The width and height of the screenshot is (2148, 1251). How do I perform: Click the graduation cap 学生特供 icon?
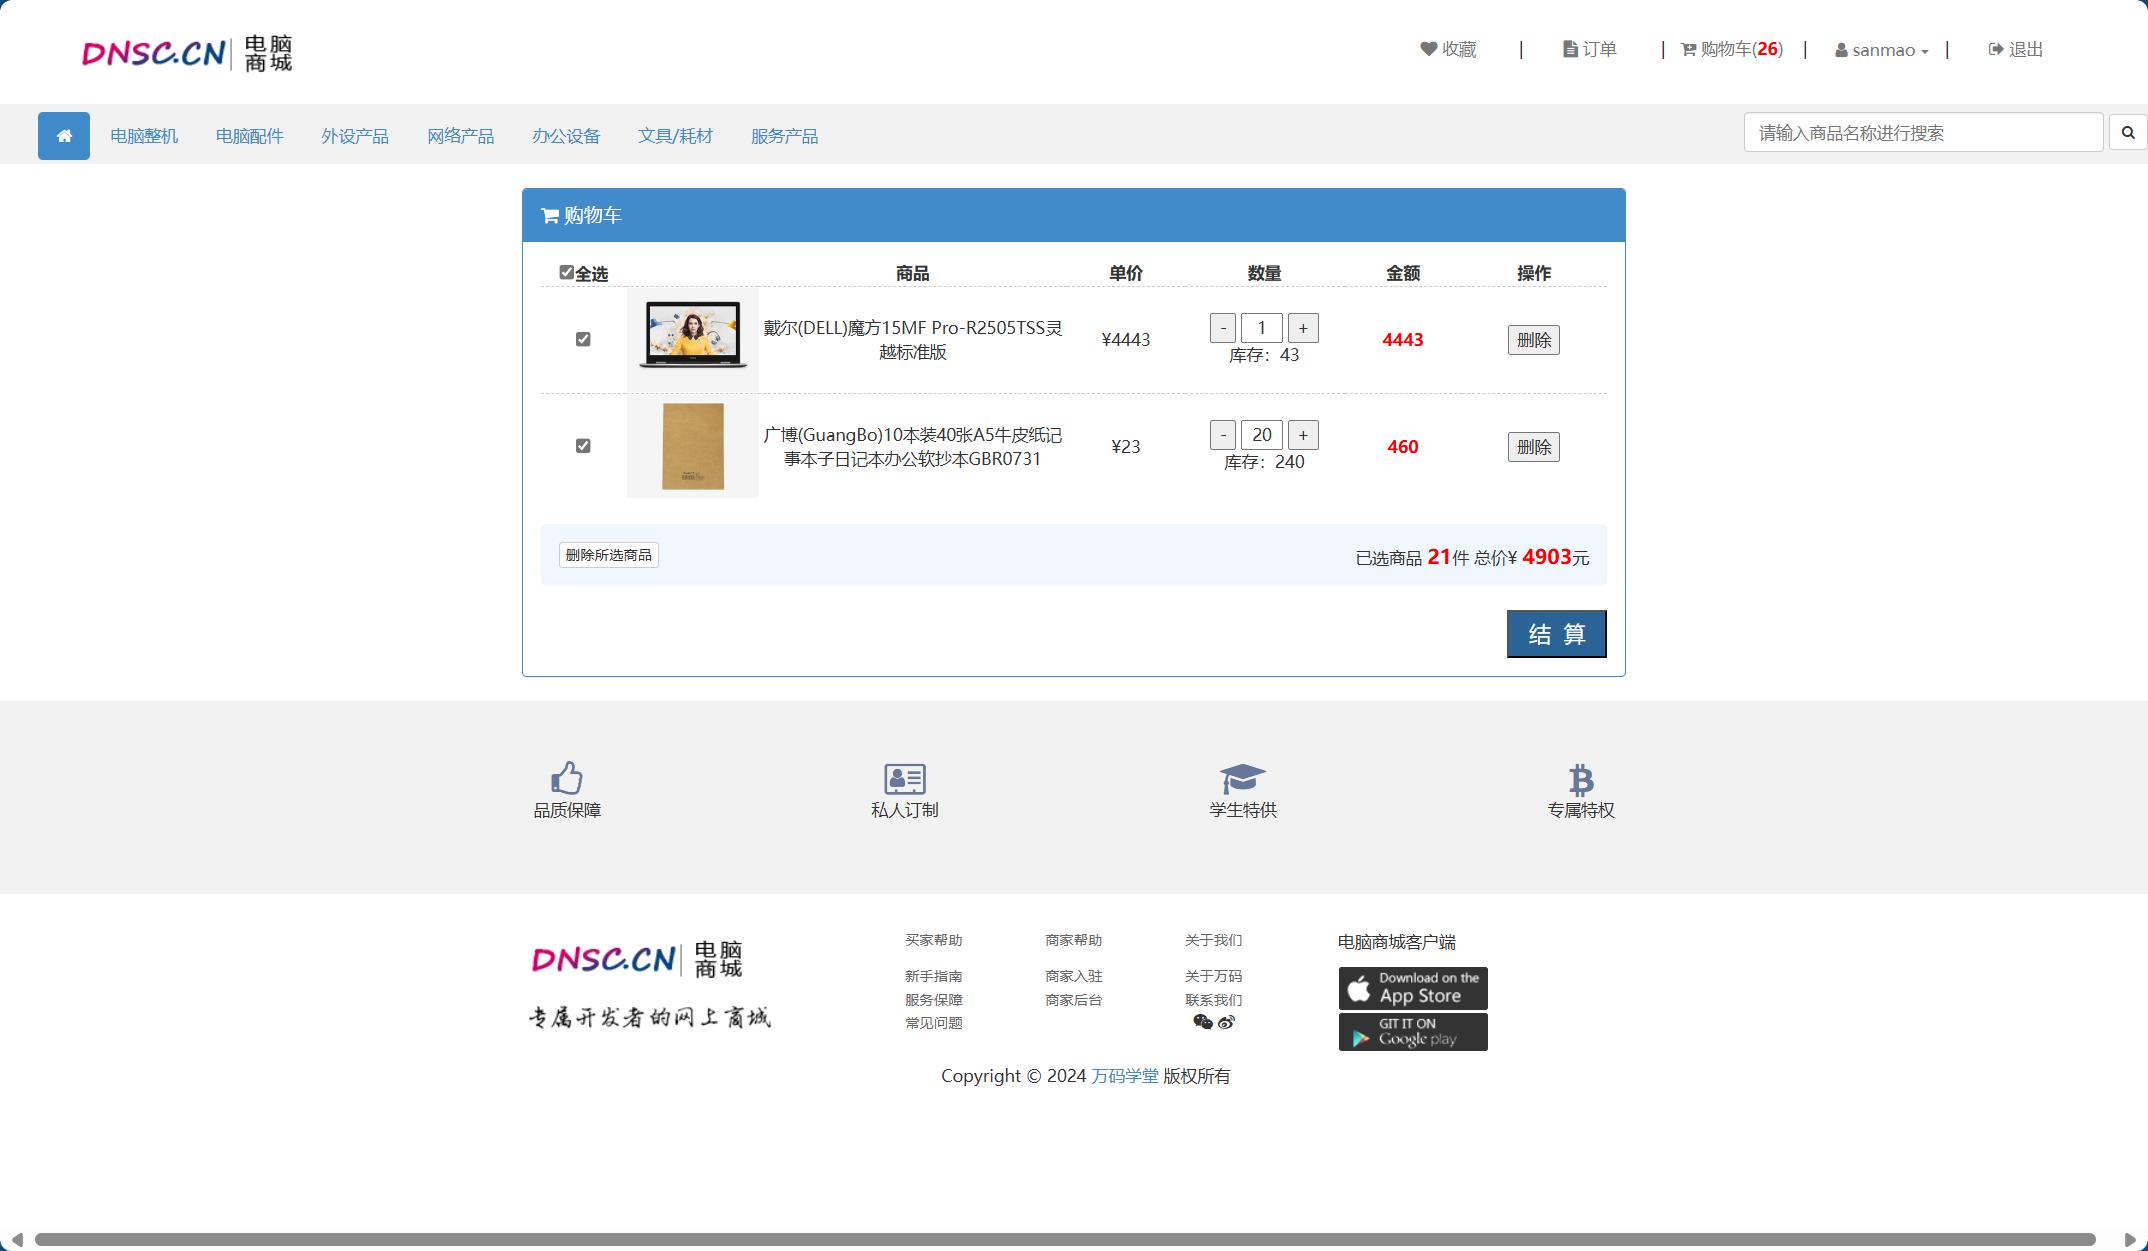1243,779
